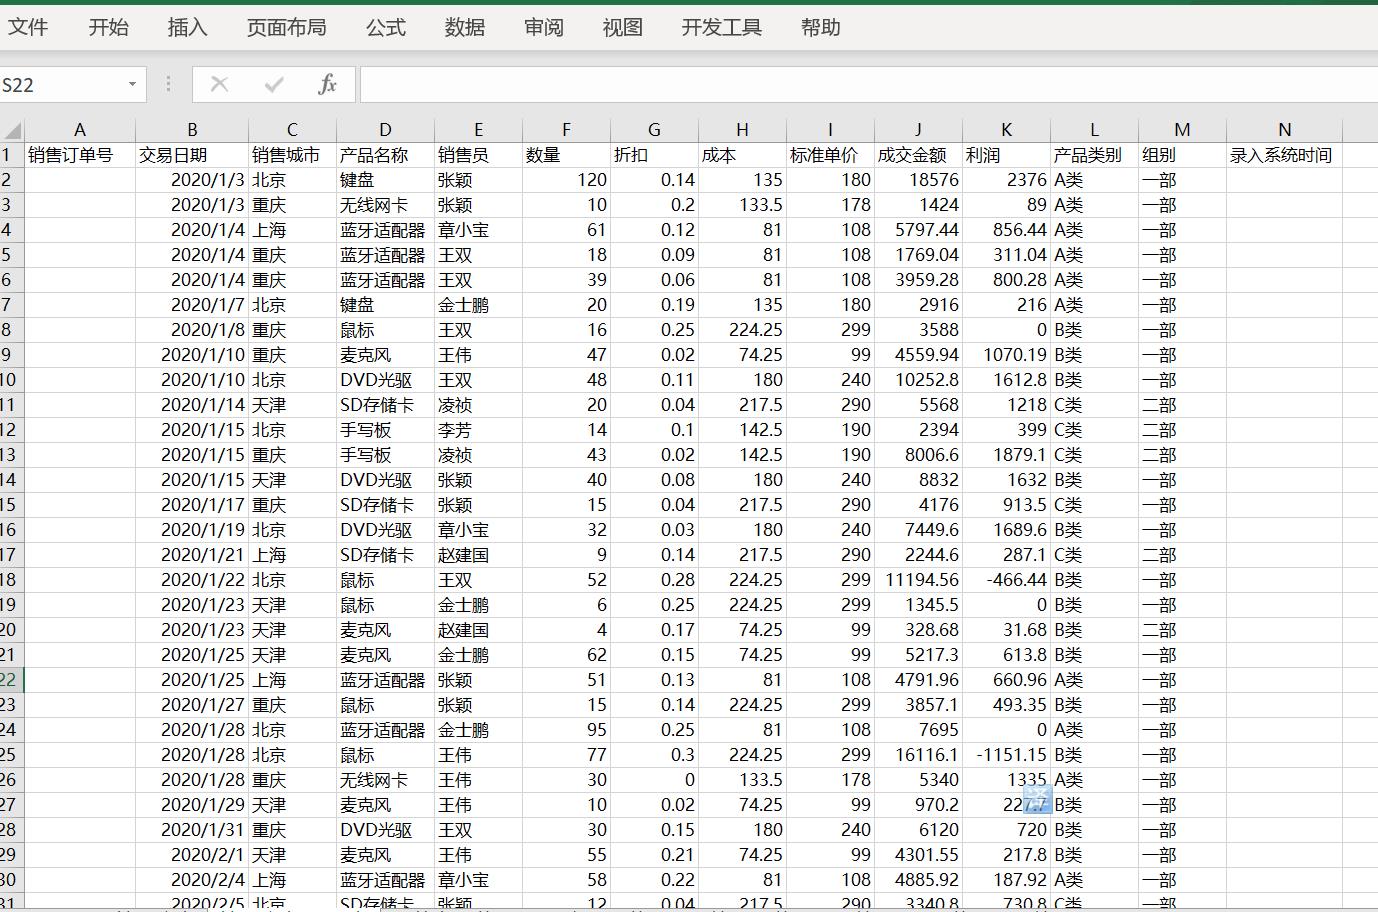Select quantity cell showing 120
The height and width of the screenshot is (912, 1378).
[x=566, y=180]
